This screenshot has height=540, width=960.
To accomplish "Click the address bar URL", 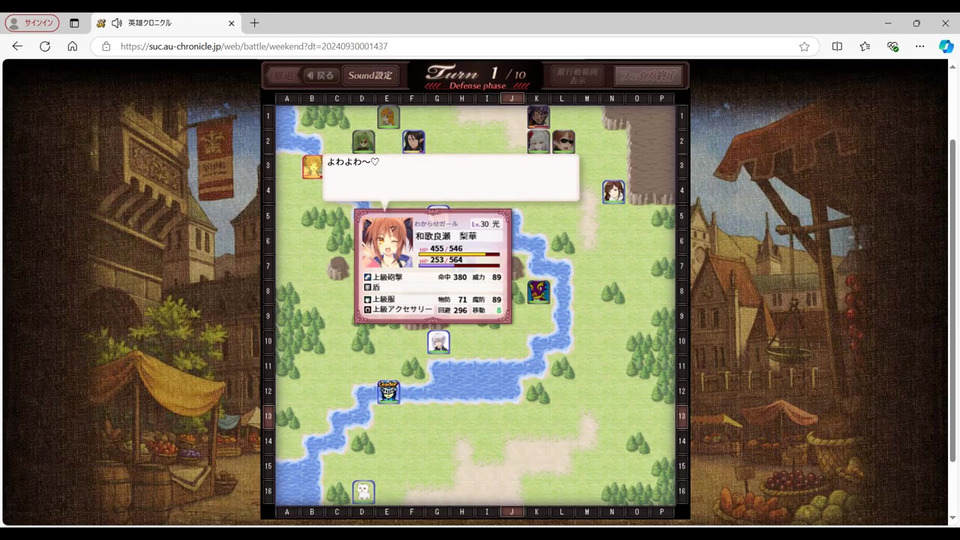I will [x=254, y=47].
